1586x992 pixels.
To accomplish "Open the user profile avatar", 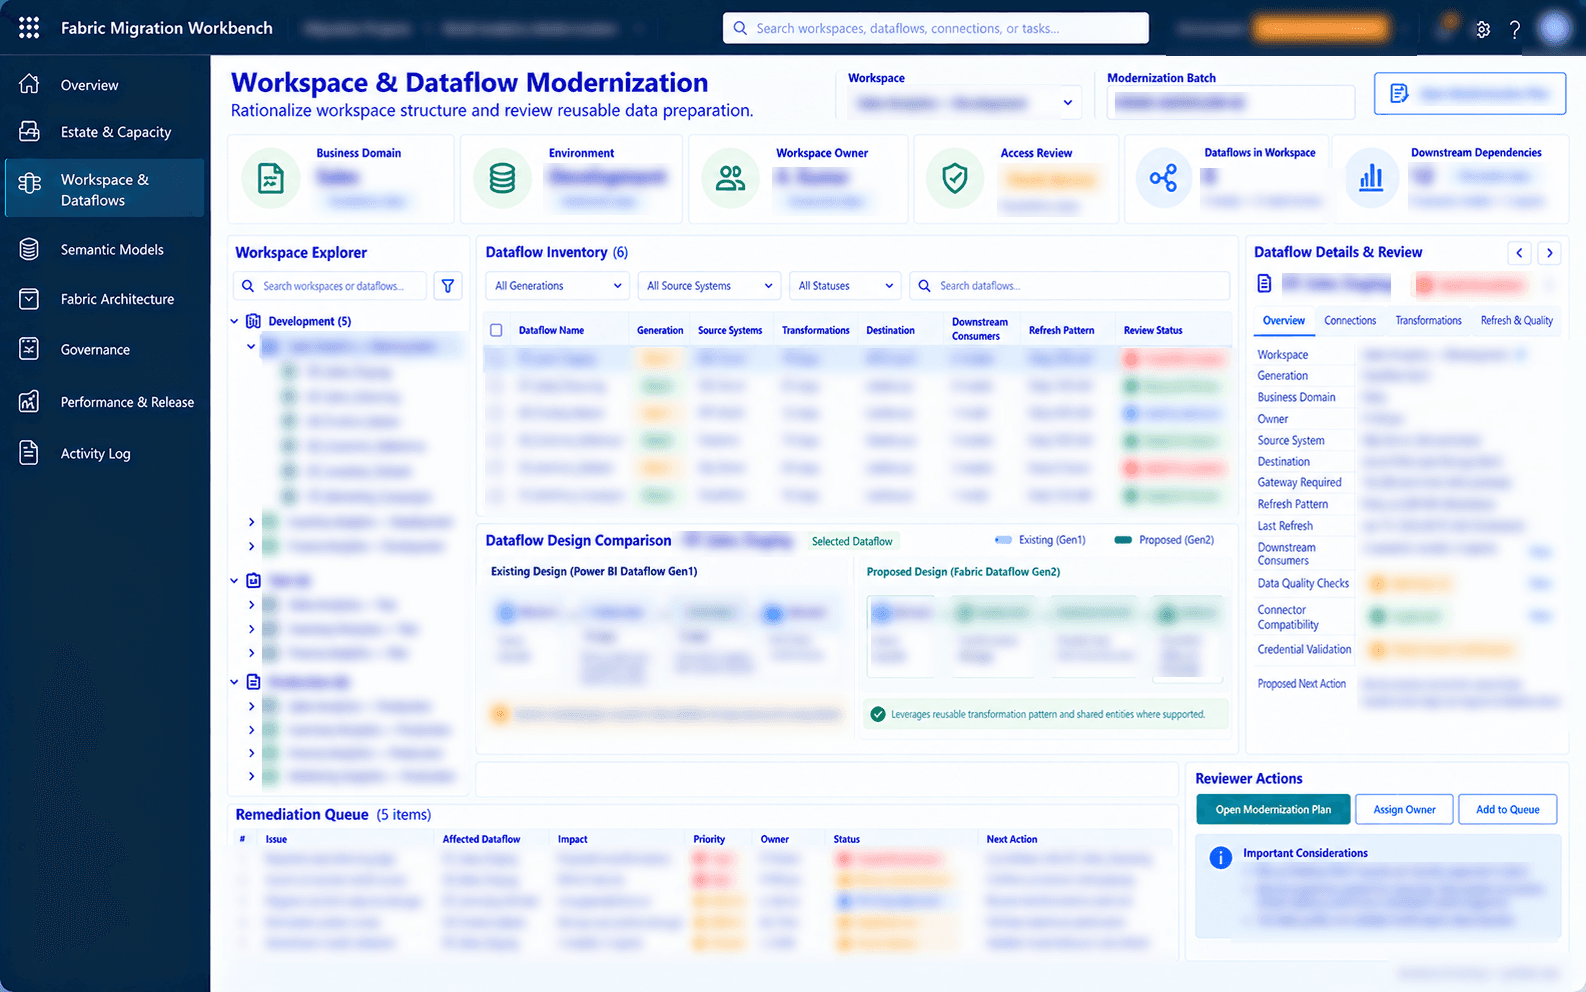I will (x=1553, y=28).
